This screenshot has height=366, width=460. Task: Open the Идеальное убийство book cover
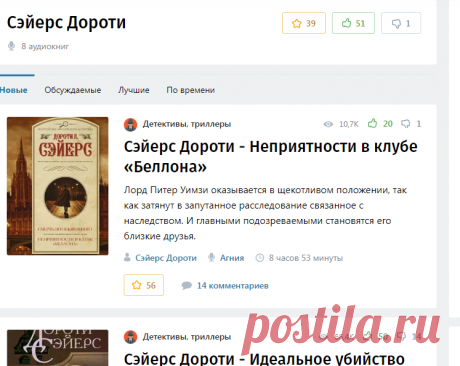click(x=58, y=348)
